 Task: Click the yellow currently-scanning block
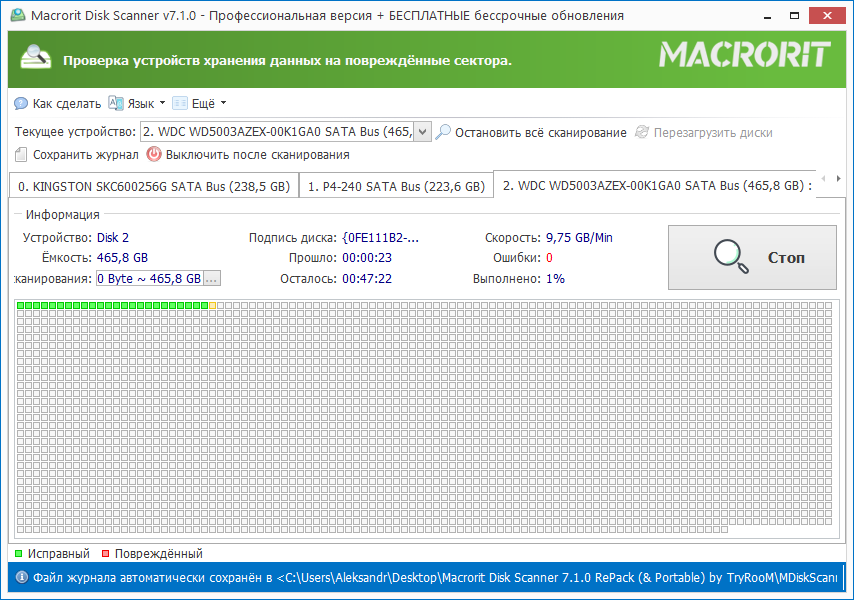212,305
